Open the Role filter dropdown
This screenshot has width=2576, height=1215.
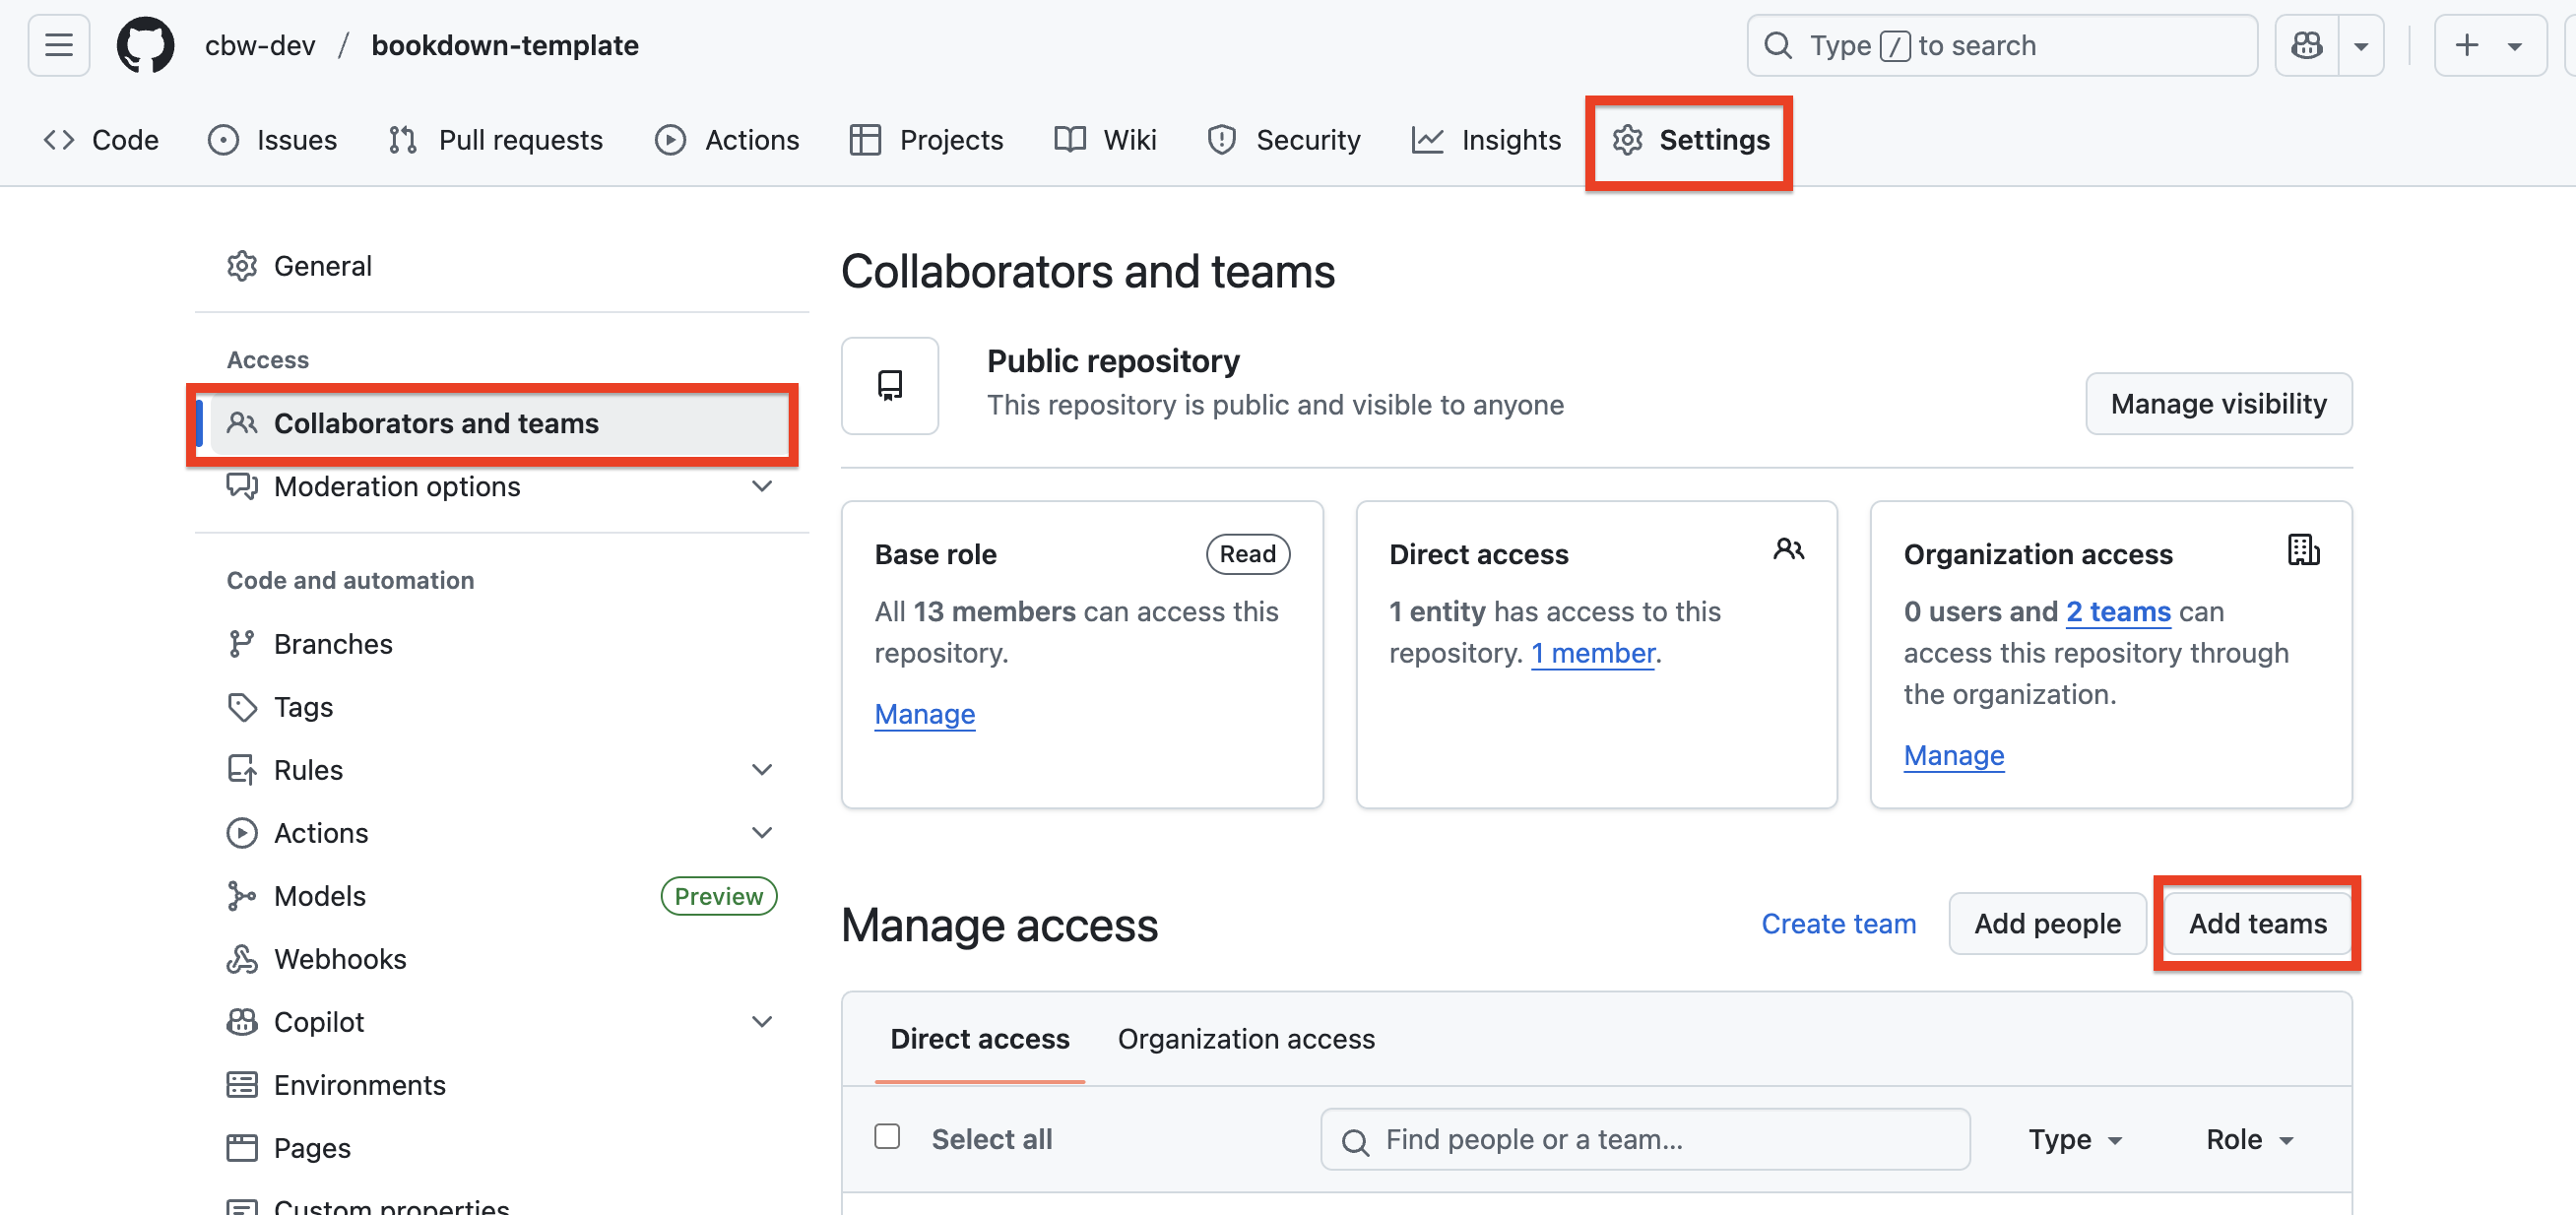[2249, 1139]
